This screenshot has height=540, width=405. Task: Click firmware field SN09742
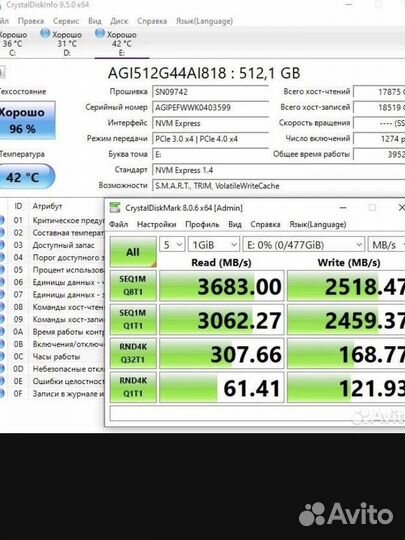point(210,92)
